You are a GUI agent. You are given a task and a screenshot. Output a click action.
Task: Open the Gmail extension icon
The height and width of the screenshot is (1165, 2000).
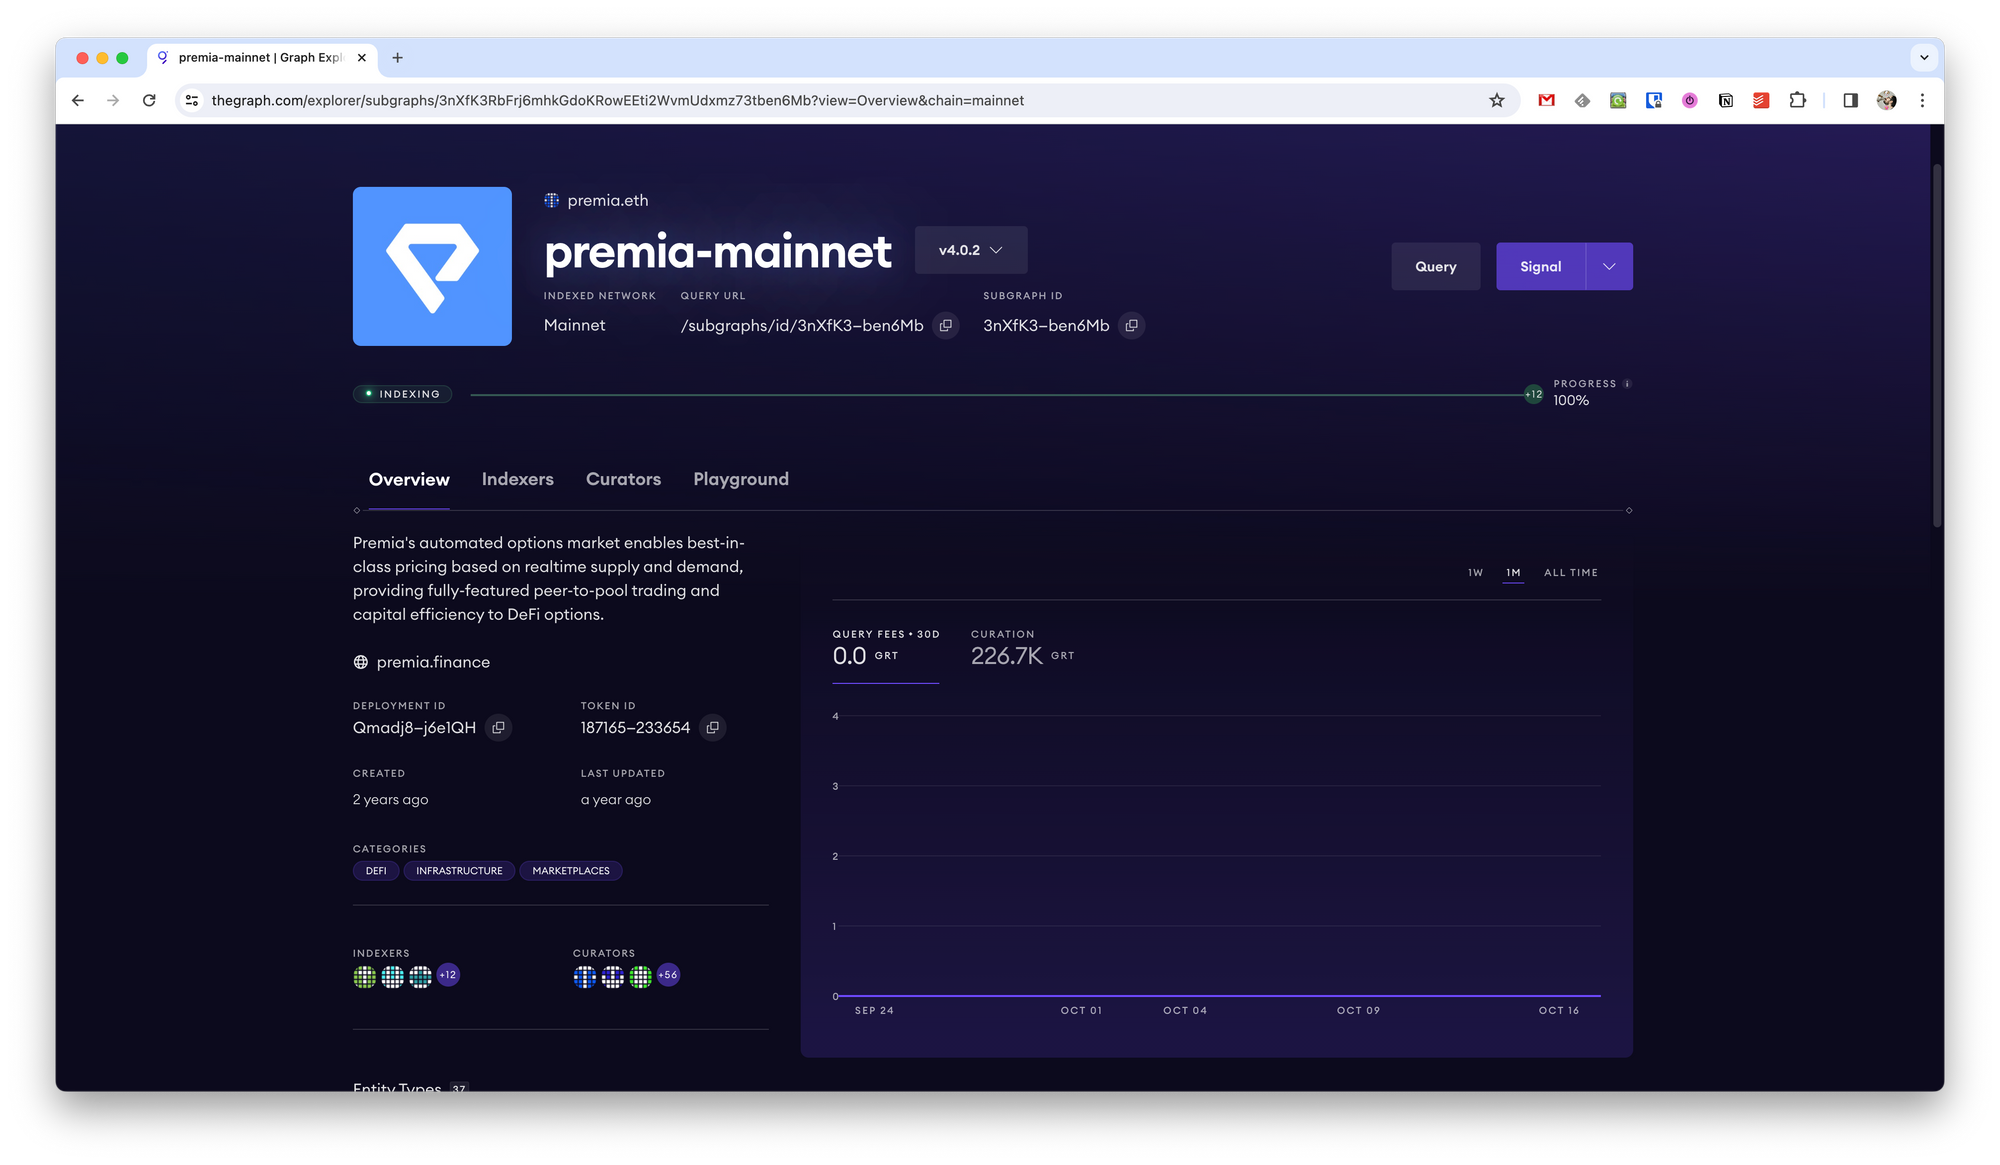tap(1546, 100)
